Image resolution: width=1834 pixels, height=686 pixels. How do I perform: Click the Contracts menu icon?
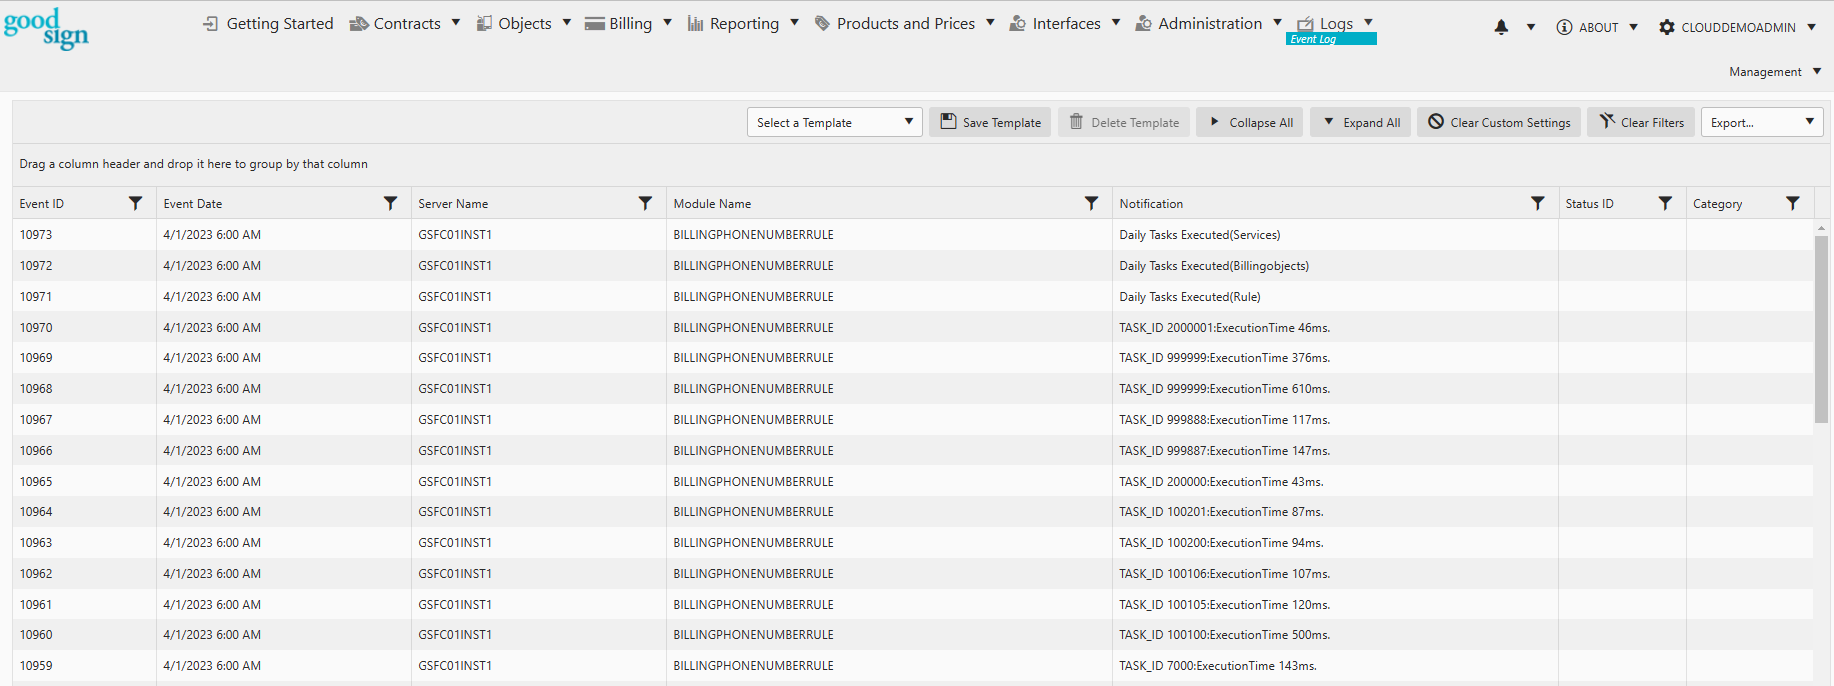[x=358, y=23]
